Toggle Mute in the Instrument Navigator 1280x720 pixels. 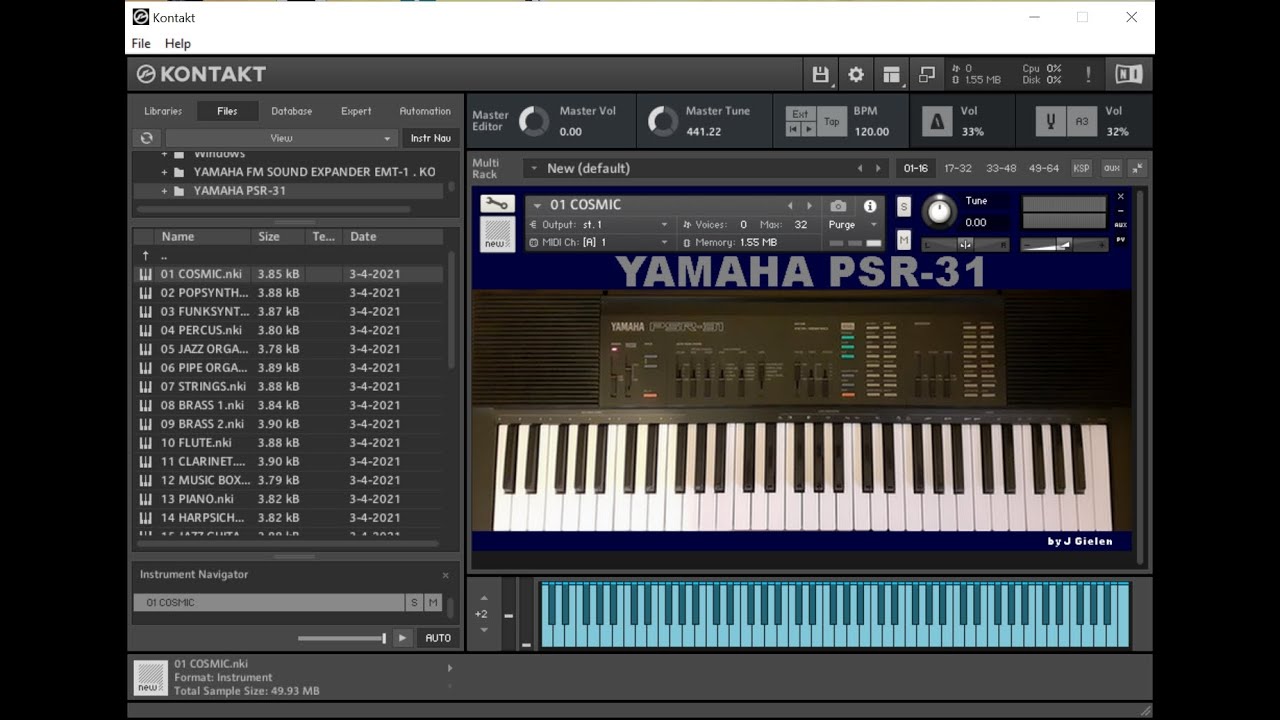click(x=433, y=603)
